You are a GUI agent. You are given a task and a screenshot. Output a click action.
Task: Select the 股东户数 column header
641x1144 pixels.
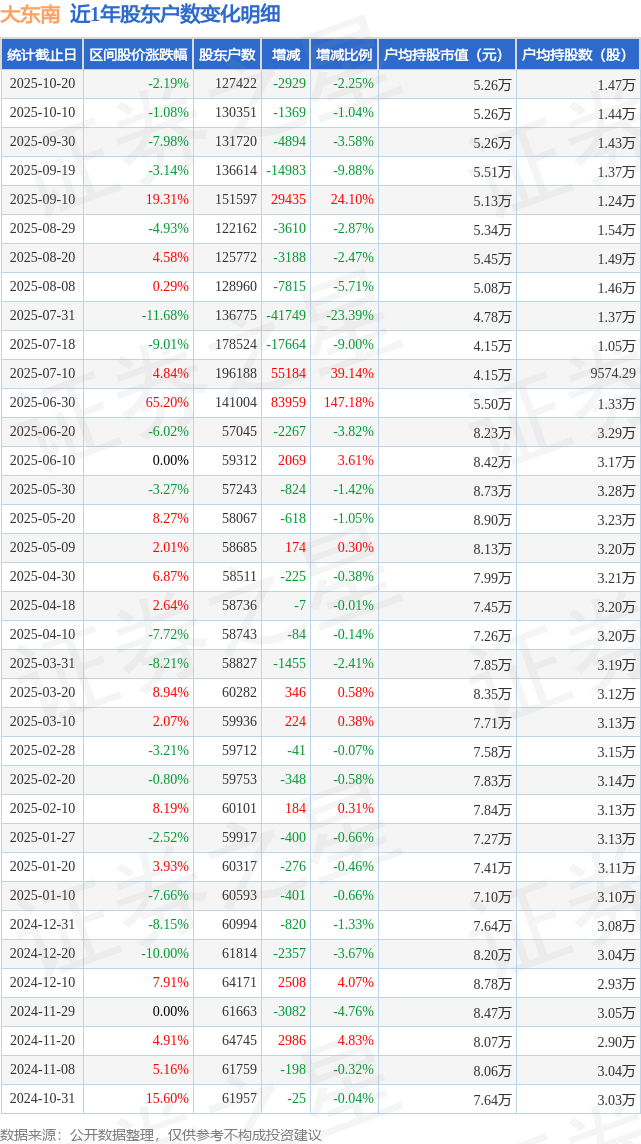tap(227, 55)
